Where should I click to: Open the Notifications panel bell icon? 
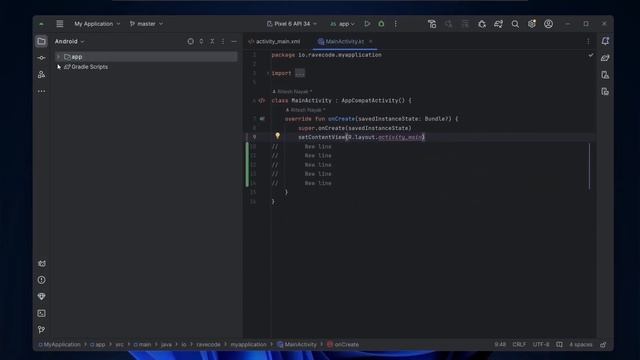(x=605, y=41)
